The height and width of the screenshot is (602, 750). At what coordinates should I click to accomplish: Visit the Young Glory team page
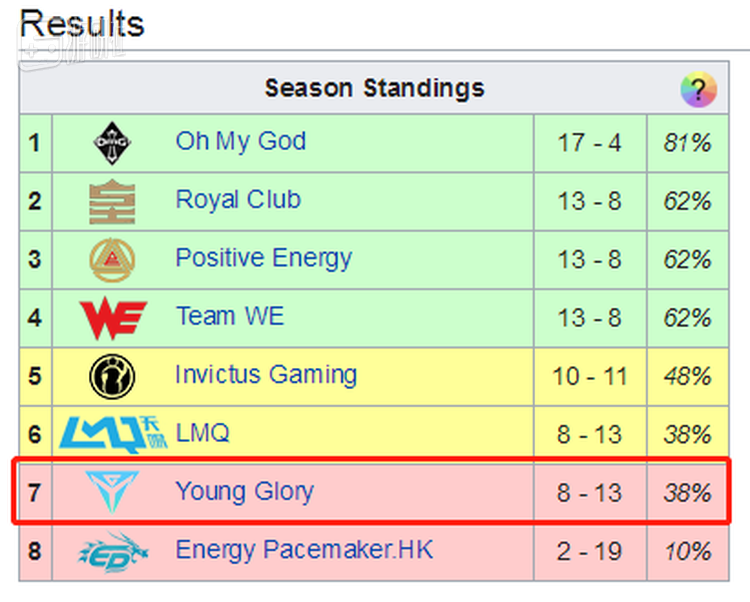(x=244, y=492)
